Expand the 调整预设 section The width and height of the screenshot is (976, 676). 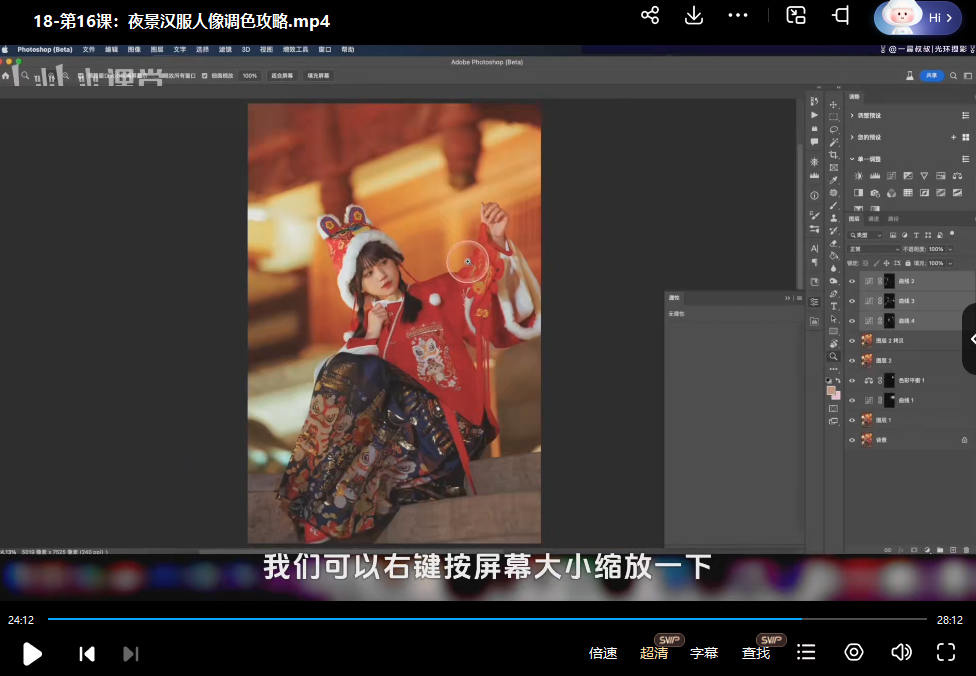click(852, 115)
